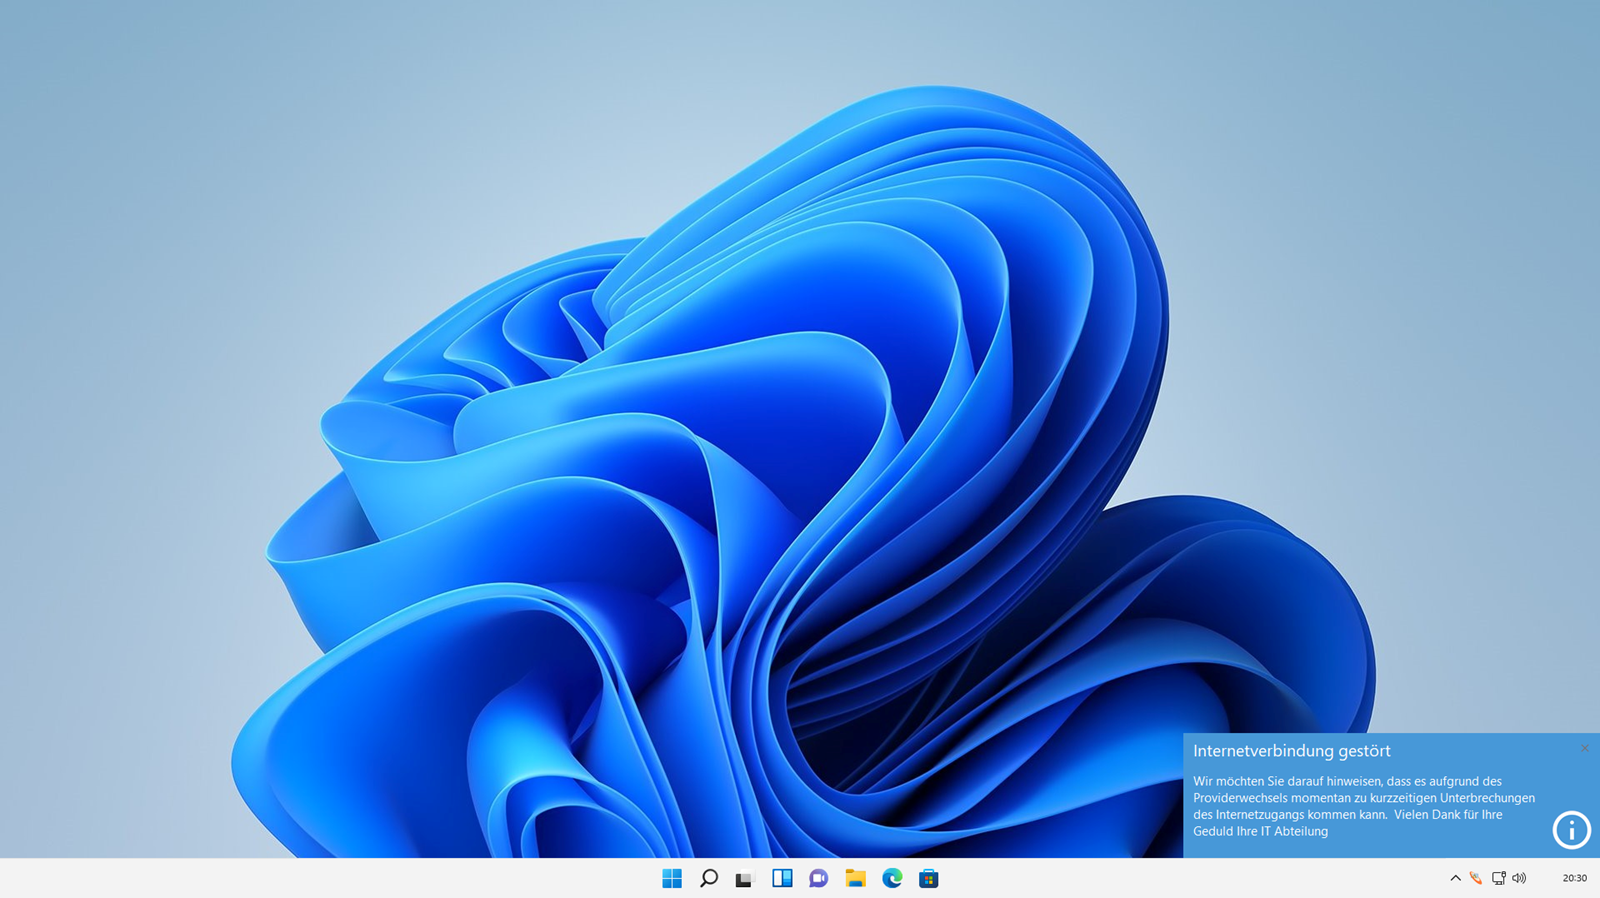
Task: Click the info icon in notification
Action: pyautogui.click(x=1571, y=830)
